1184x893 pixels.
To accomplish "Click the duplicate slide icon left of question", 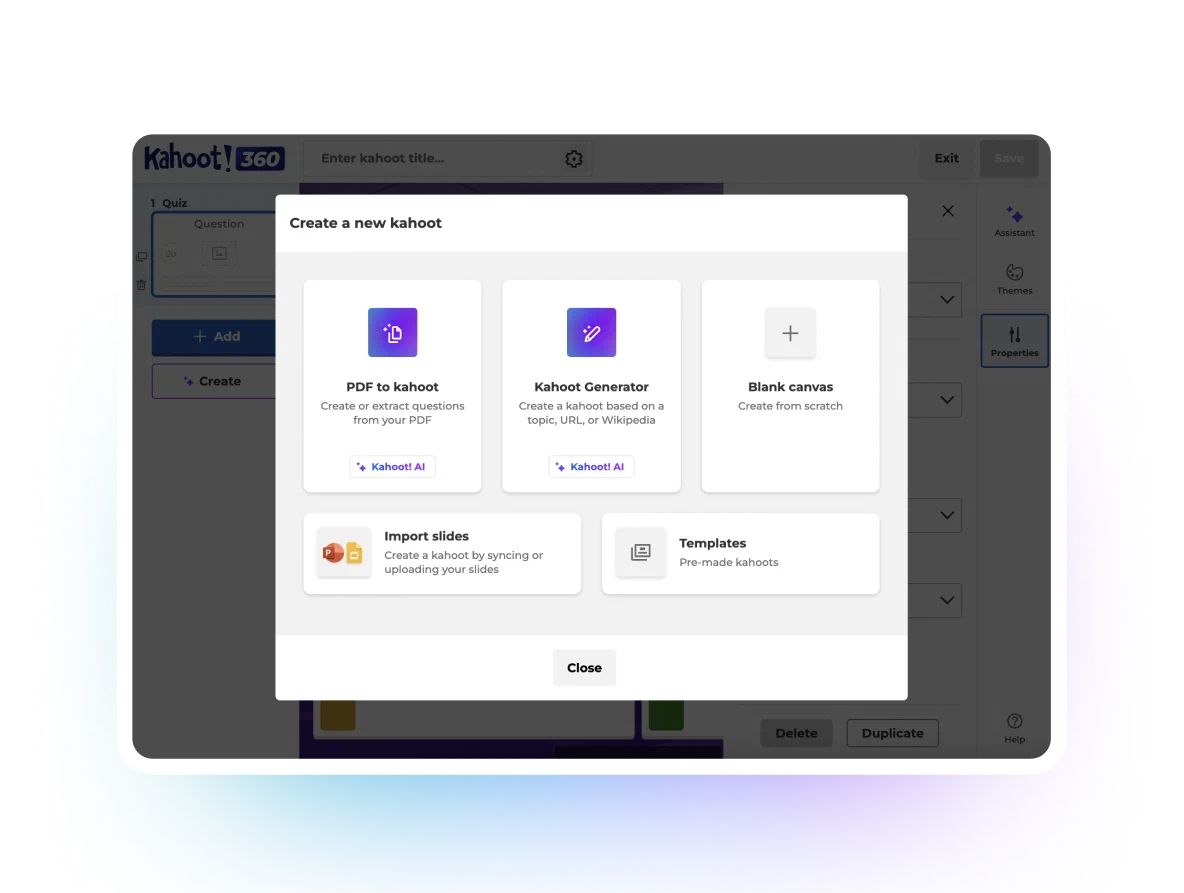I will (141, 257).
